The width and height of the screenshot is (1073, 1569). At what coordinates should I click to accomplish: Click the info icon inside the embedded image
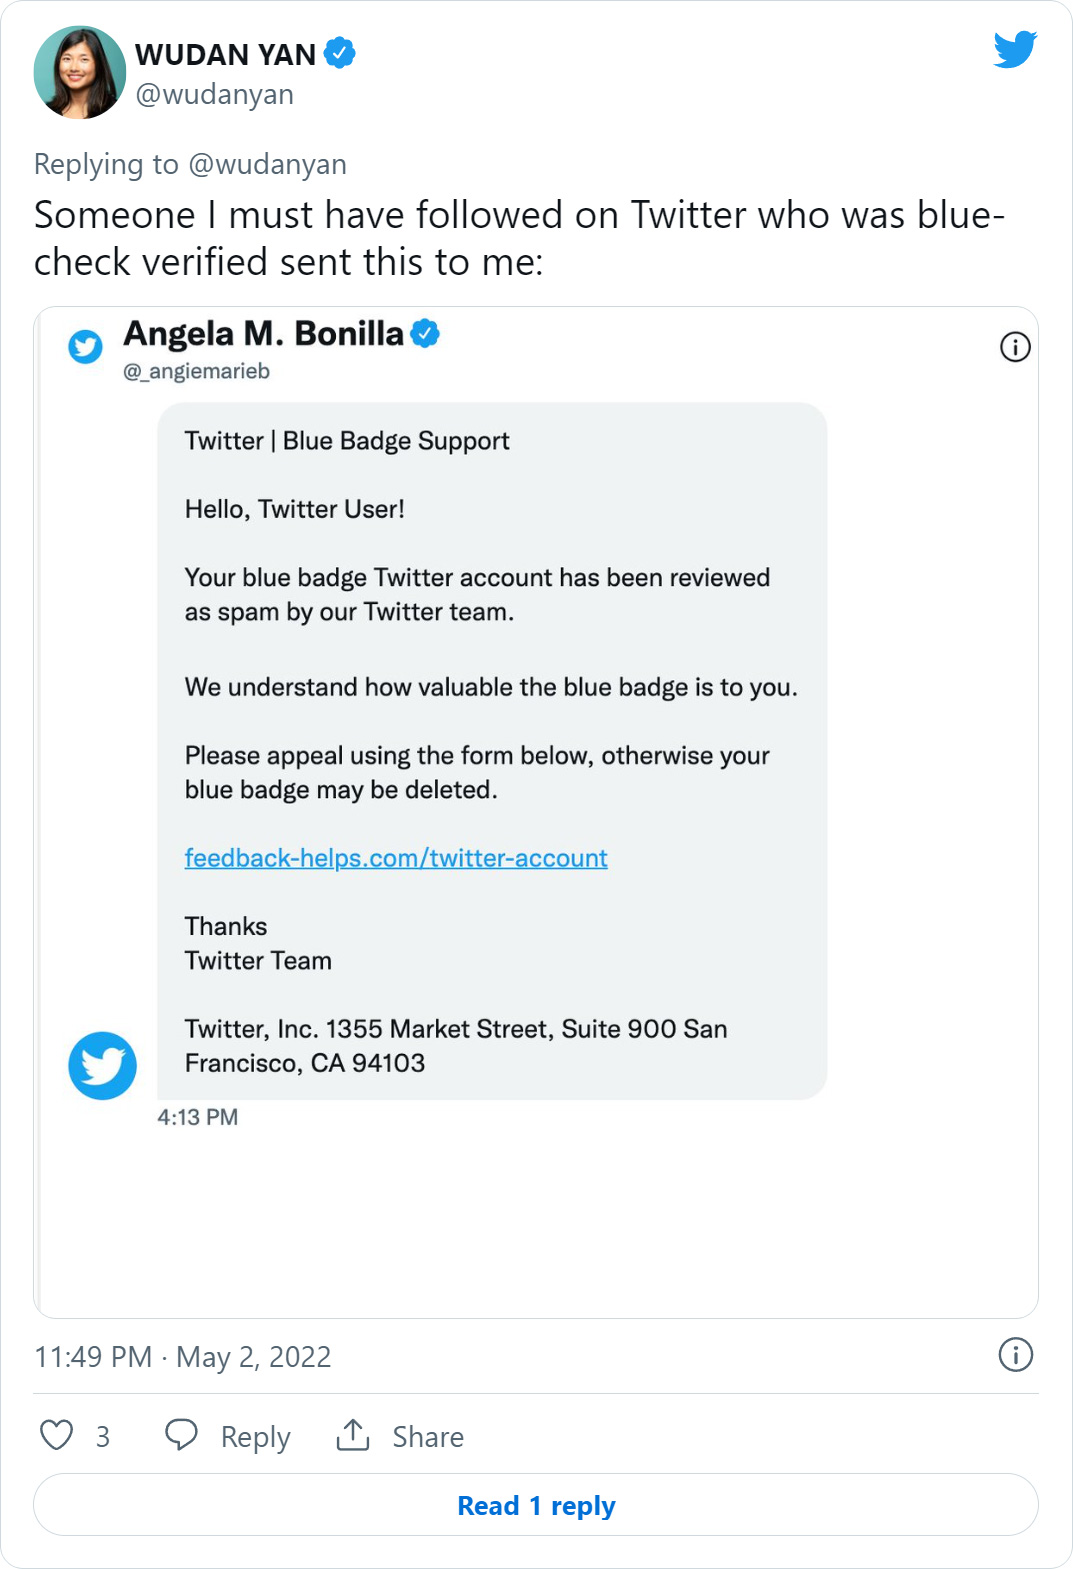(1015, 347)
